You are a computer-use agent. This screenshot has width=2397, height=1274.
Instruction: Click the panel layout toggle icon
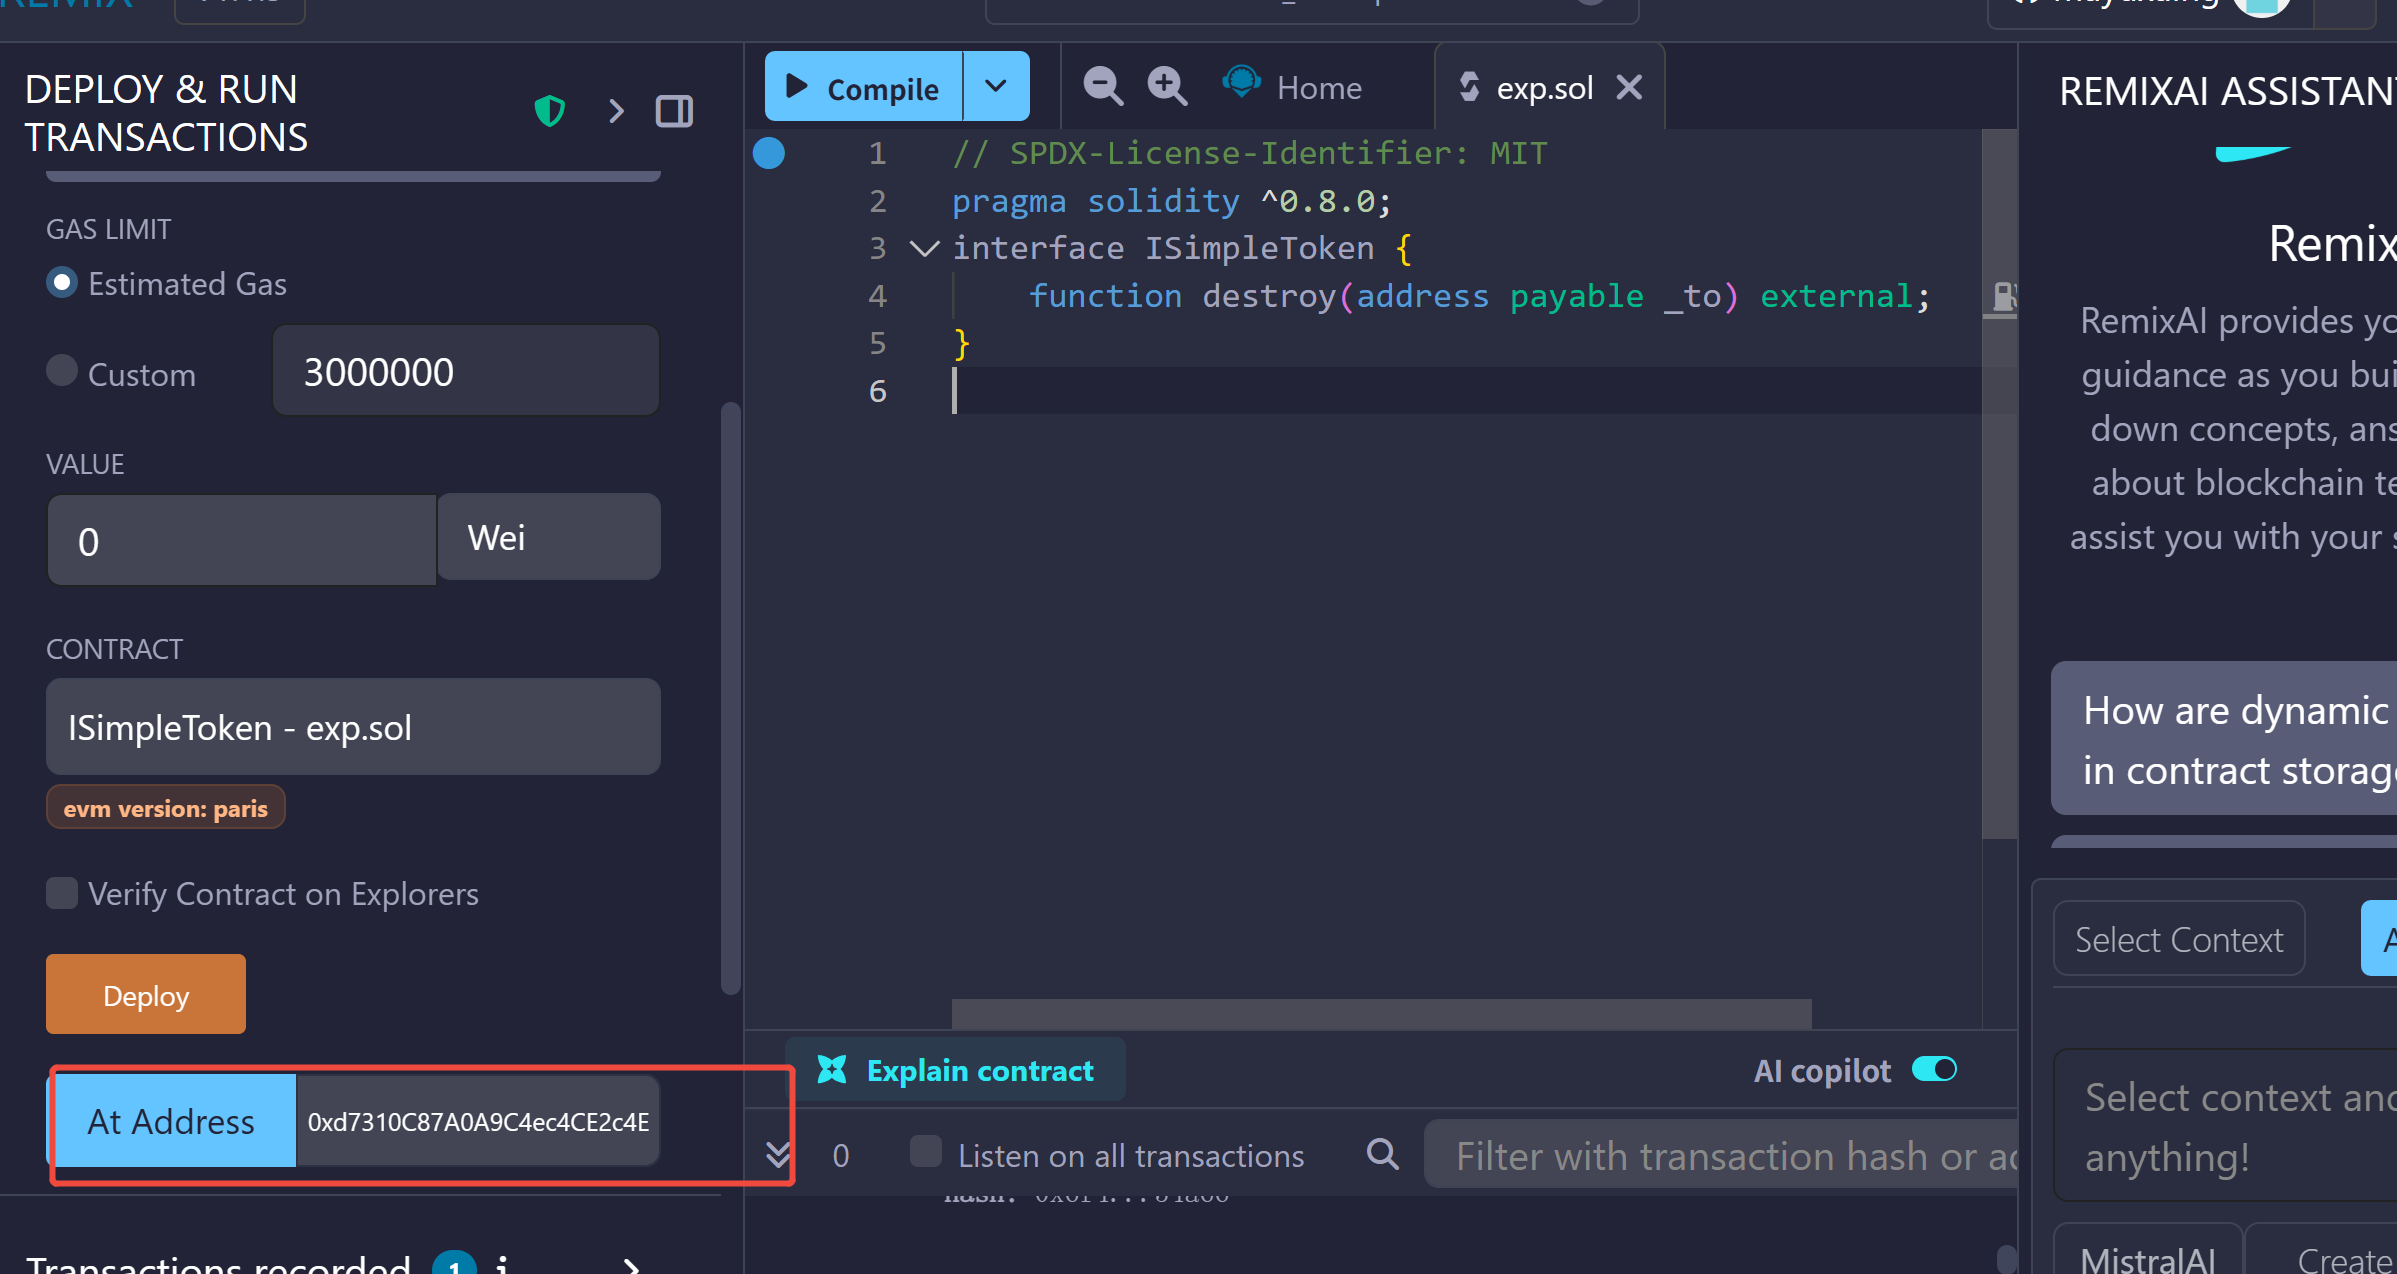click(x=674, y=111)
